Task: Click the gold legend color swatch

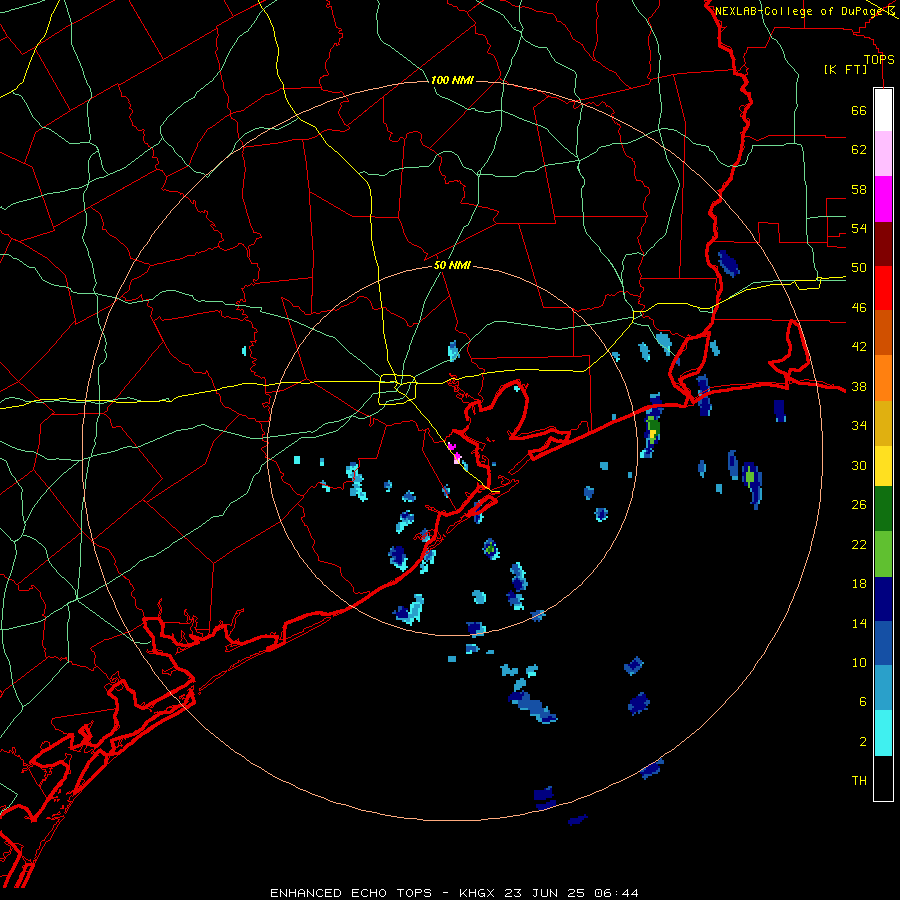Action: [883, 423]
